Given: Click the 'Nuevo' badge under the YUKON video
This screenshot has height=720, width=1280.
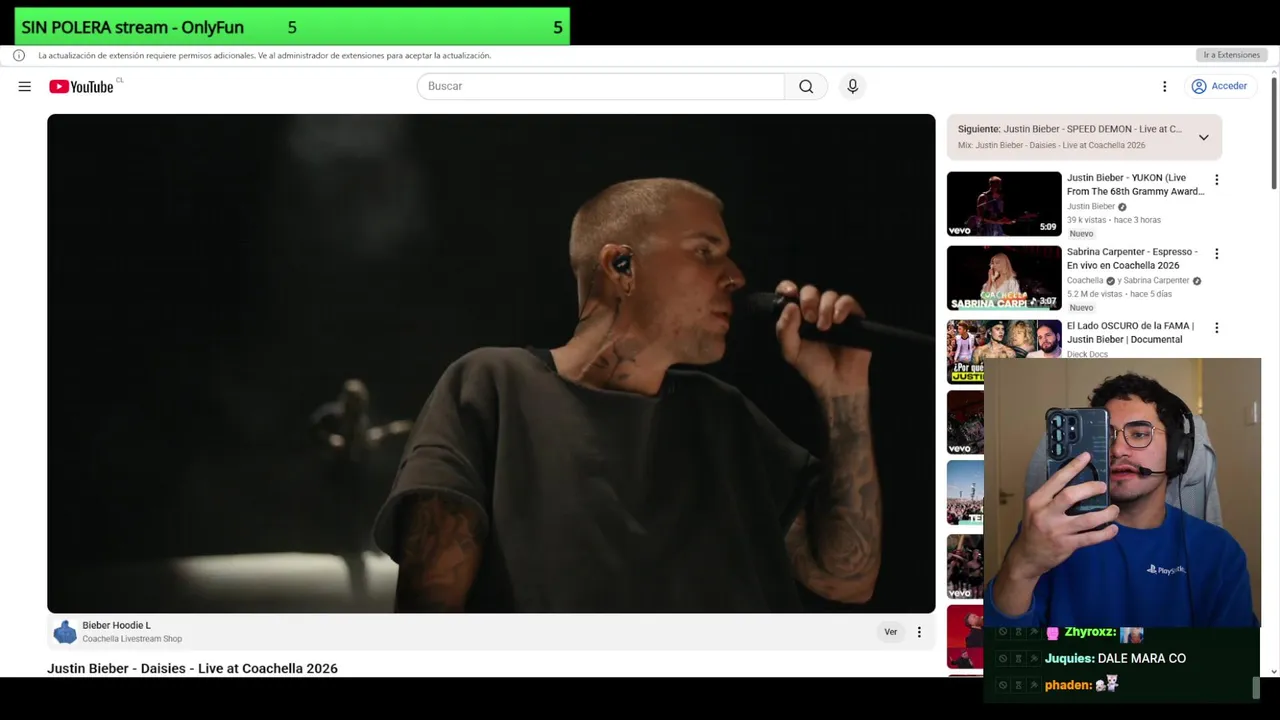Looking at the screenshot, I should tap(1081, 234).
